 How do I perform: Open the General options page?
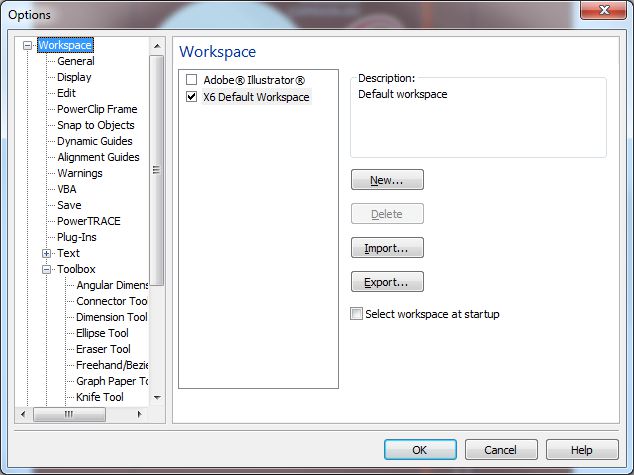pos(76,61)
